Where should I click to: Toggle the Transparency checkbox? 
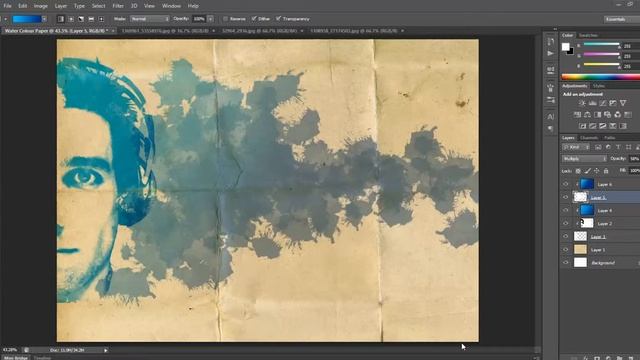click(278, 19)
